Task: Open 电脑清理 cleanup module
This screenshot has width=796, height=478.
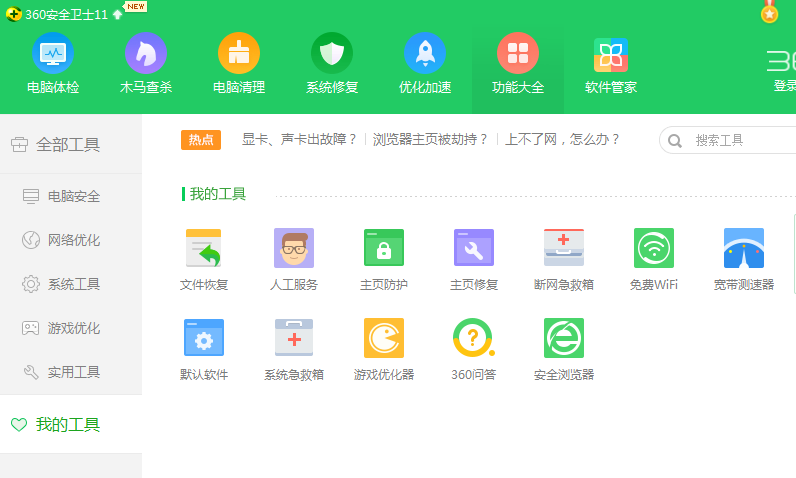Action: [239, 64]
